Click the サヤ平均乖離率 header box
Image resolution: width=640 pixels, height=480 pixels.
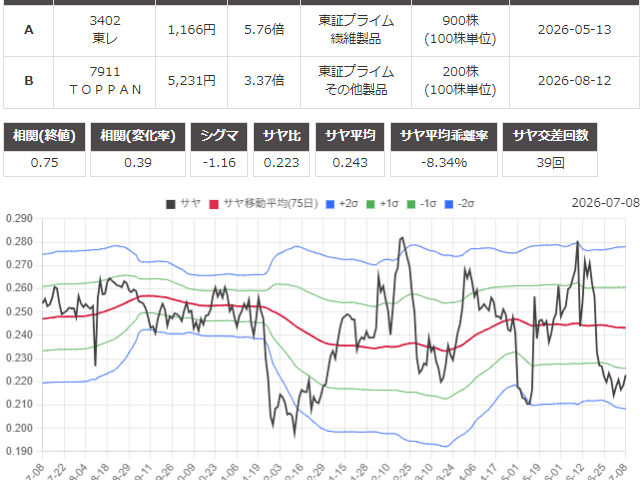tap(444, 136)
